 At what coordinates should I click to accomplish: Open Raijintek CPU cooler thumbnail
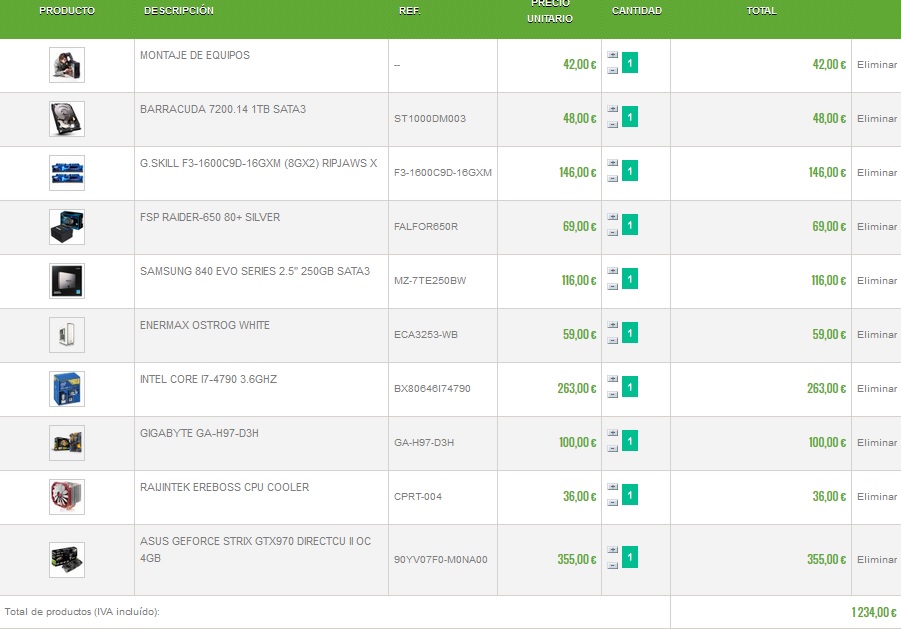[x=67, y=497]
